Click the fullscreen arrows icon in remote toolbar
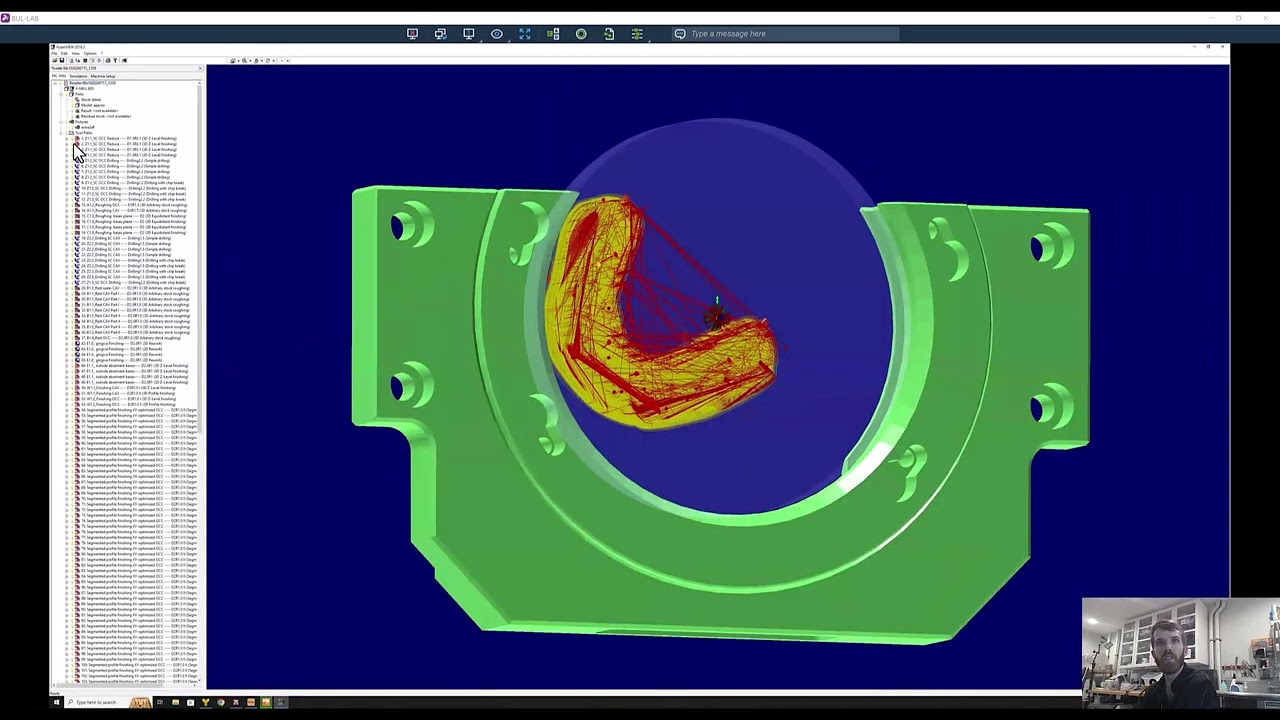Screen dimensions: 1280x720 tap(525, 34)
